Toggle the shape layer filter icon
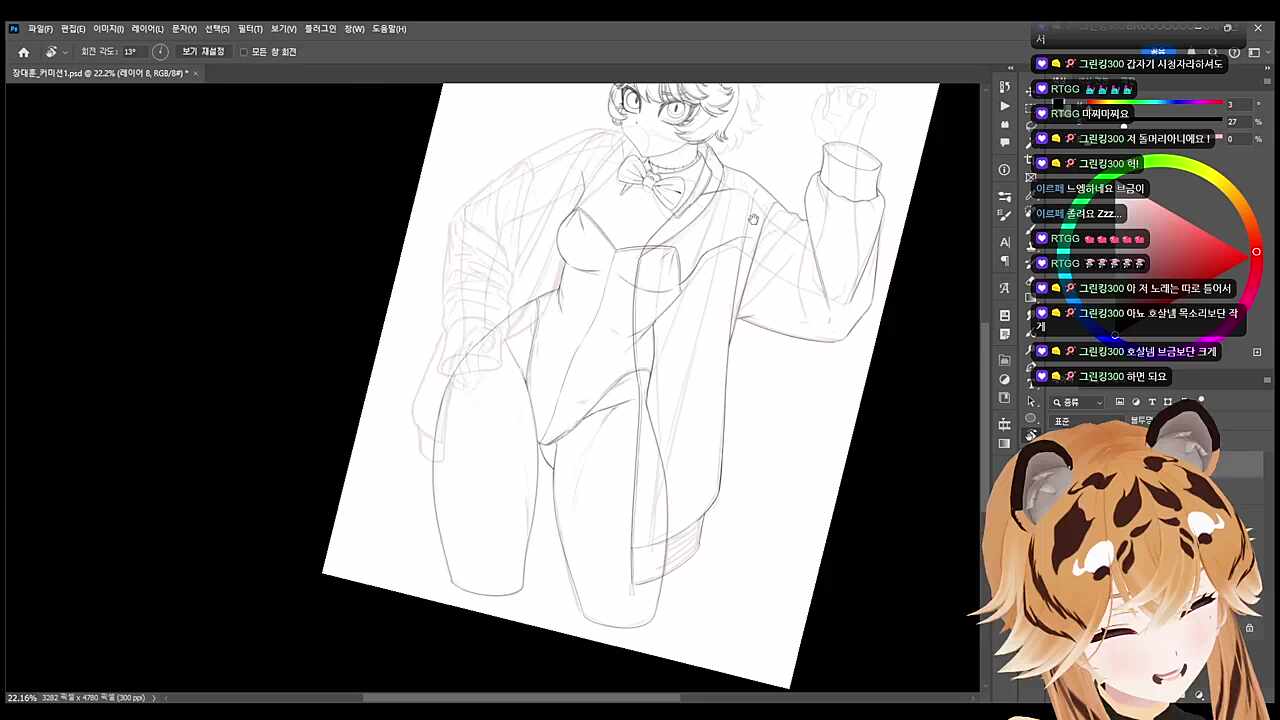This screenshot has height=720, width=1280. [1168, 402]
